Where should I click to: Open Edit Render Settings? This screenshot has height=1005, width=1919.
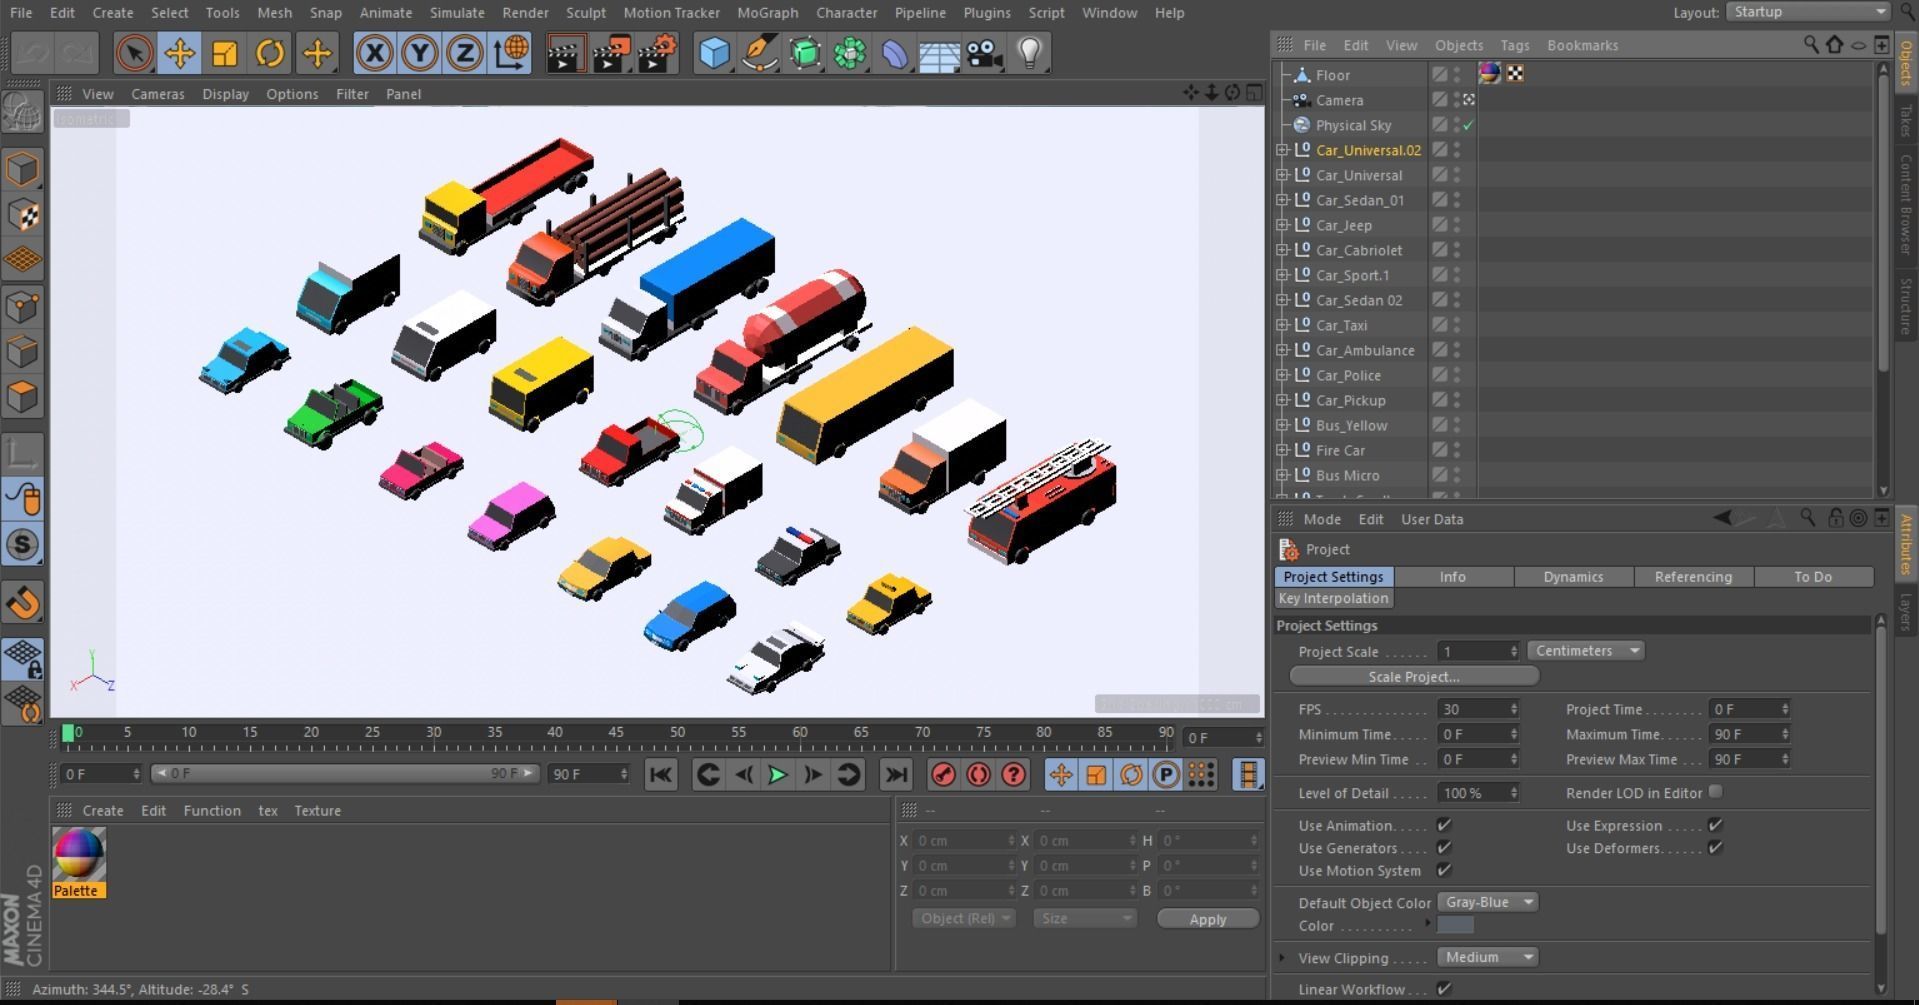[657, 53]
